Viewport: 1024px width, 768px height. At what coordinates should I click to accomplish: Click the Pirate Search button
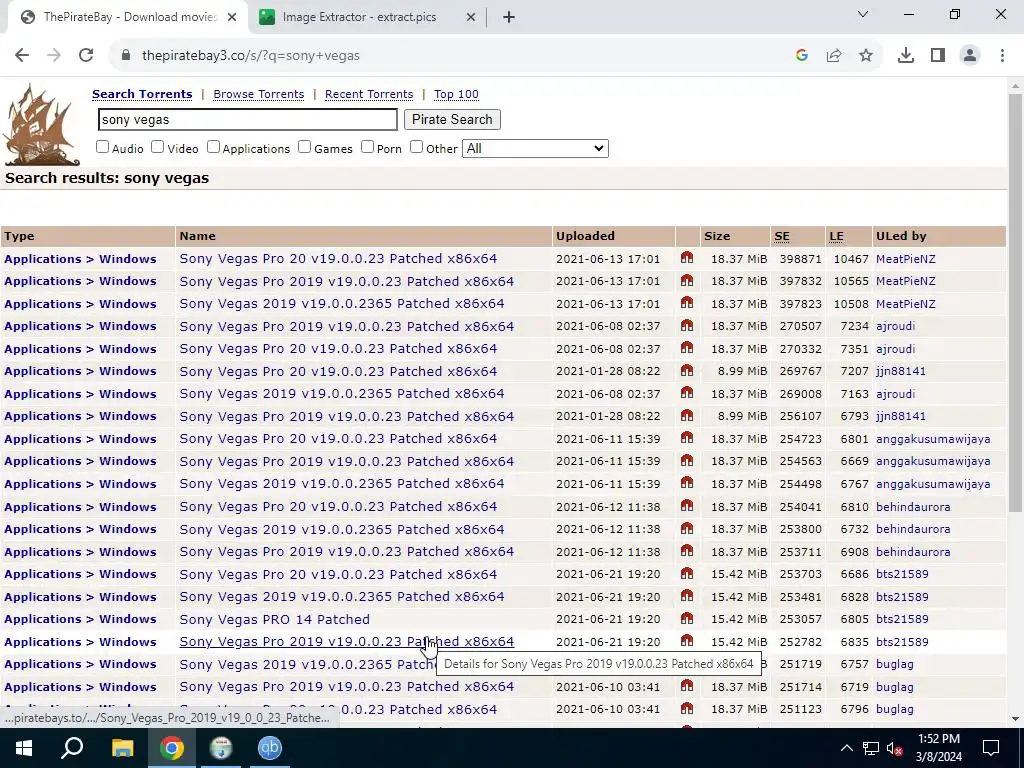(x=452, y=120)
